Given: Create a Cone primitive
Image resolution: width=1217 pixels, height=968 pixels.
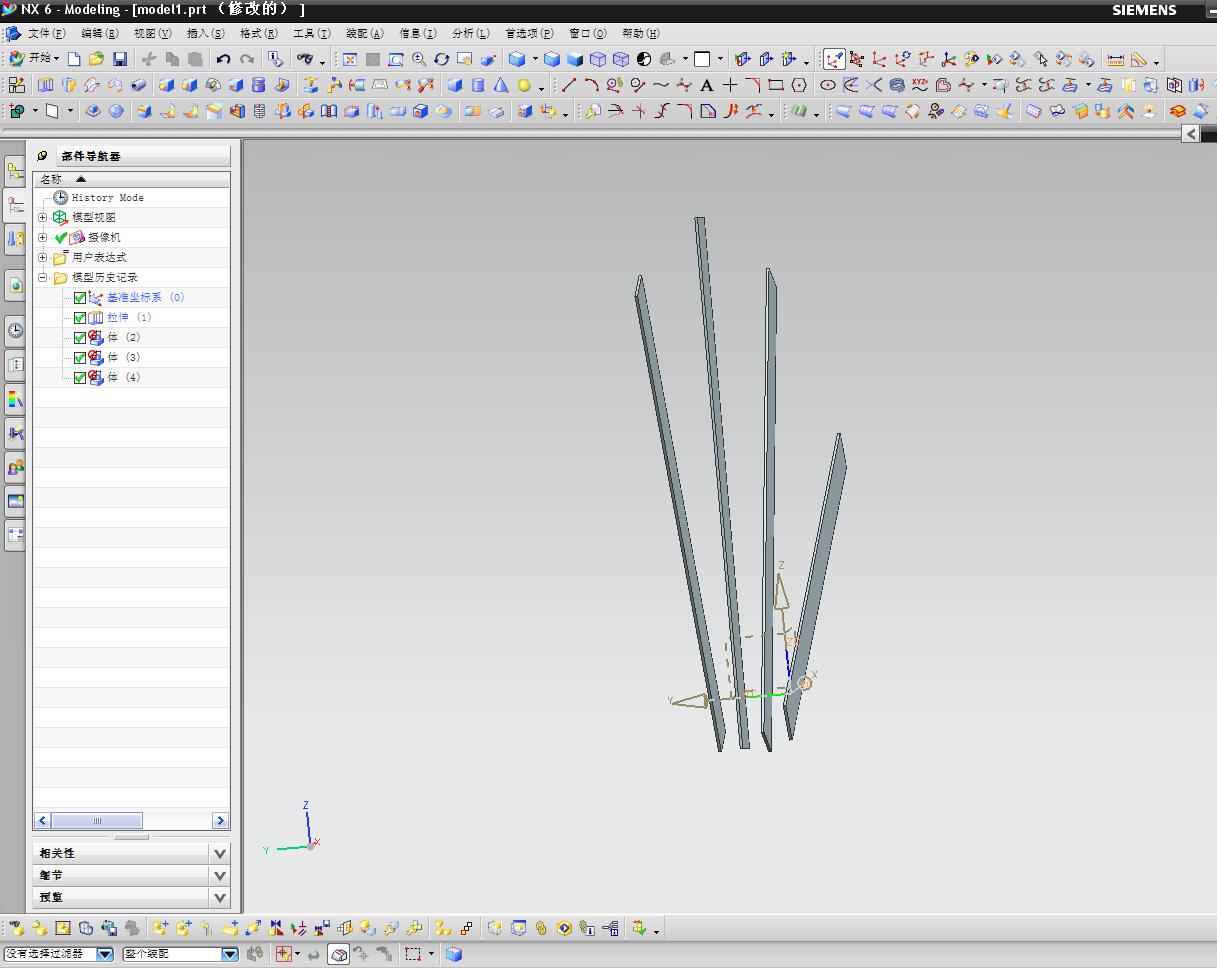Looking at the screenshot, I should [x=501, y=85].
